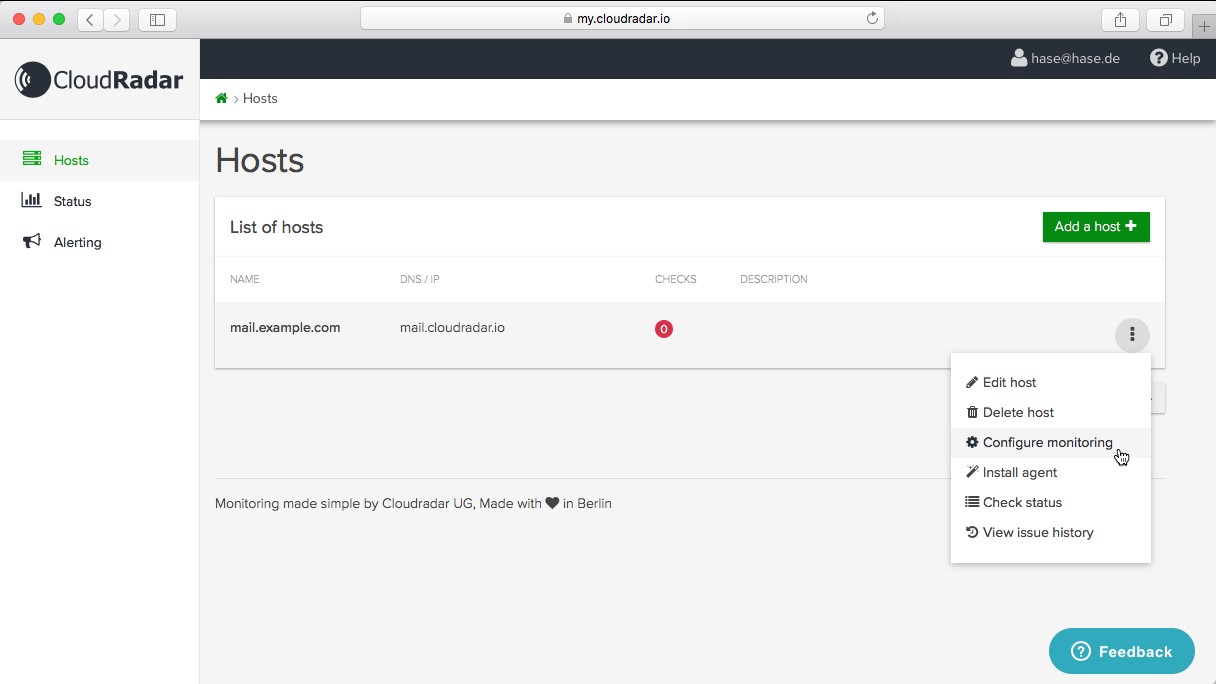Click the browser Share icon
1216x684 pixels.
click(x=1120, y=19)
